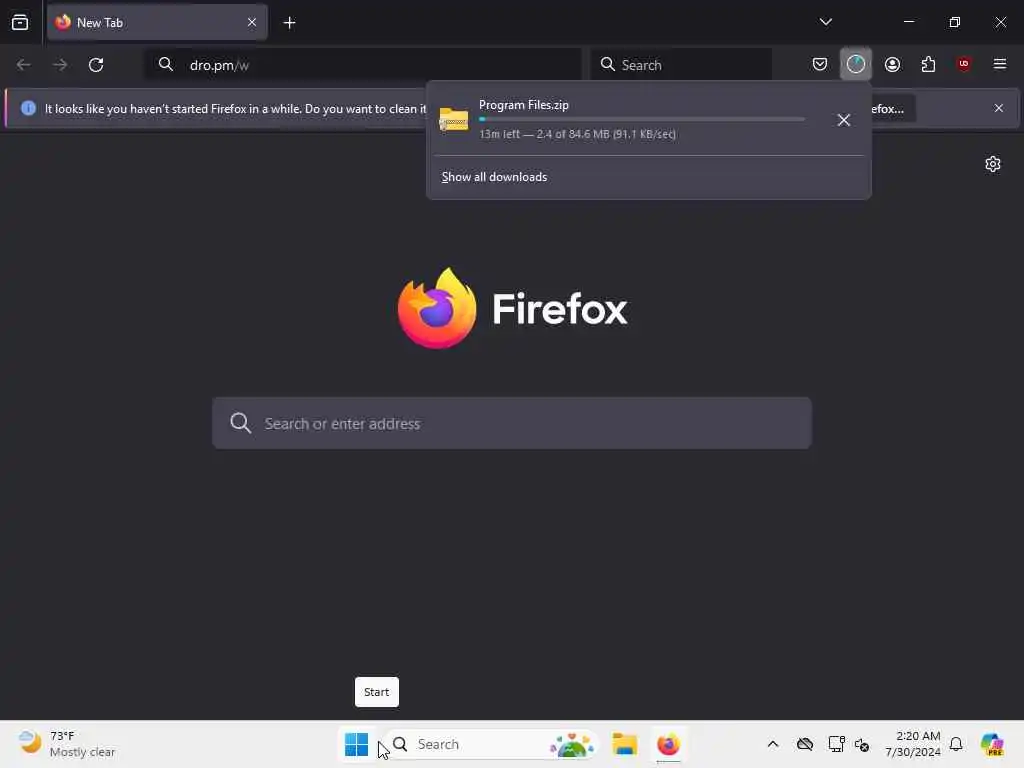The image size is (1024, 768).
Task: Open the Copilot preview icon
Action: point(991,744)
